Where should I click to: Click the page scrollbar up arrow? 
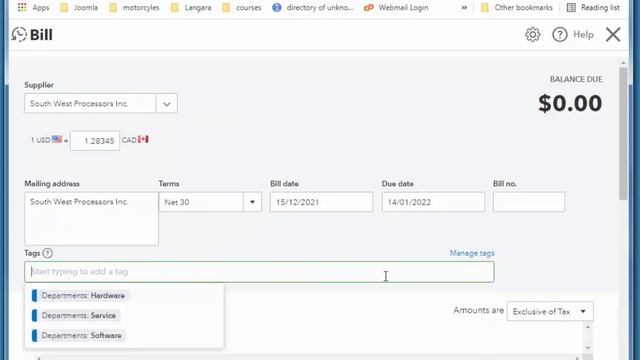pyautogui.click(x=623, y=63)
